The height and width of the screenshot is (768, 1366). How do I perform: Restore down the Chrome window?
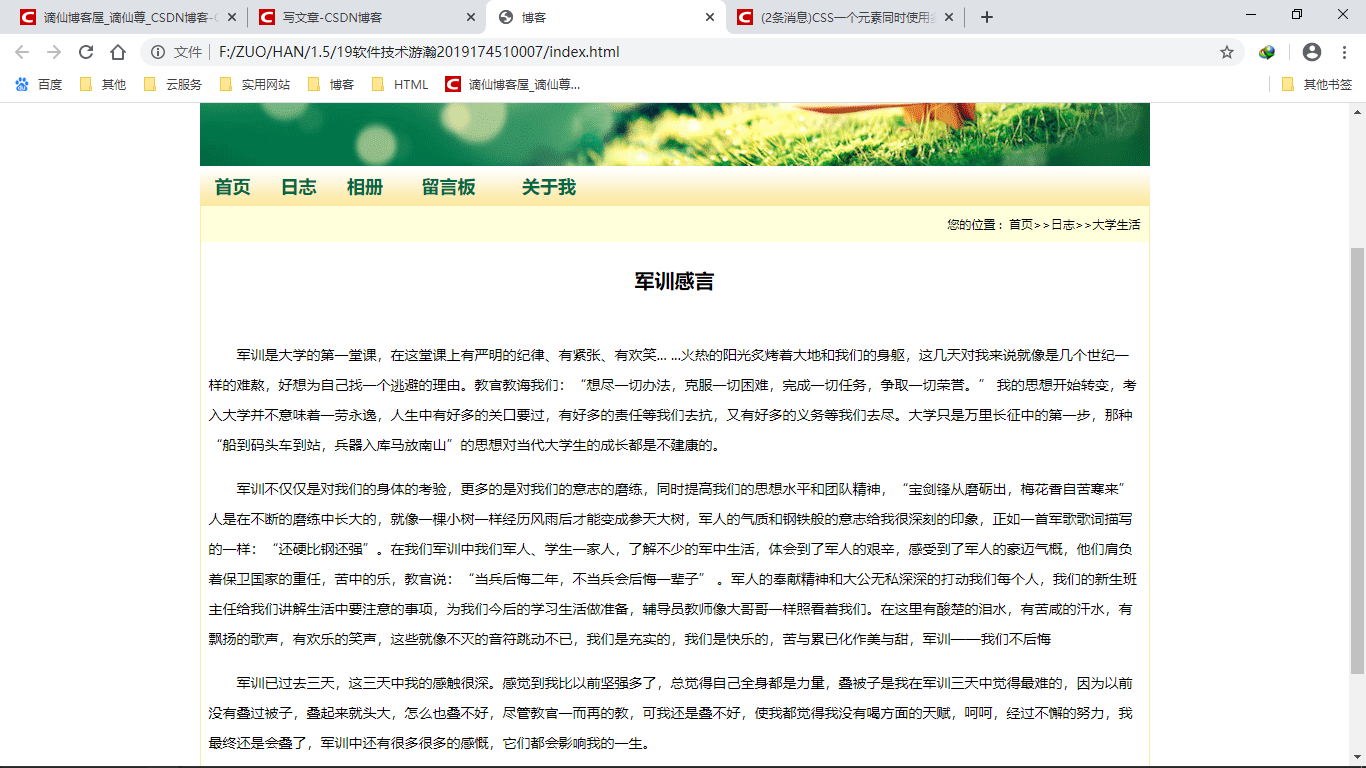(x=1297, y=15)
